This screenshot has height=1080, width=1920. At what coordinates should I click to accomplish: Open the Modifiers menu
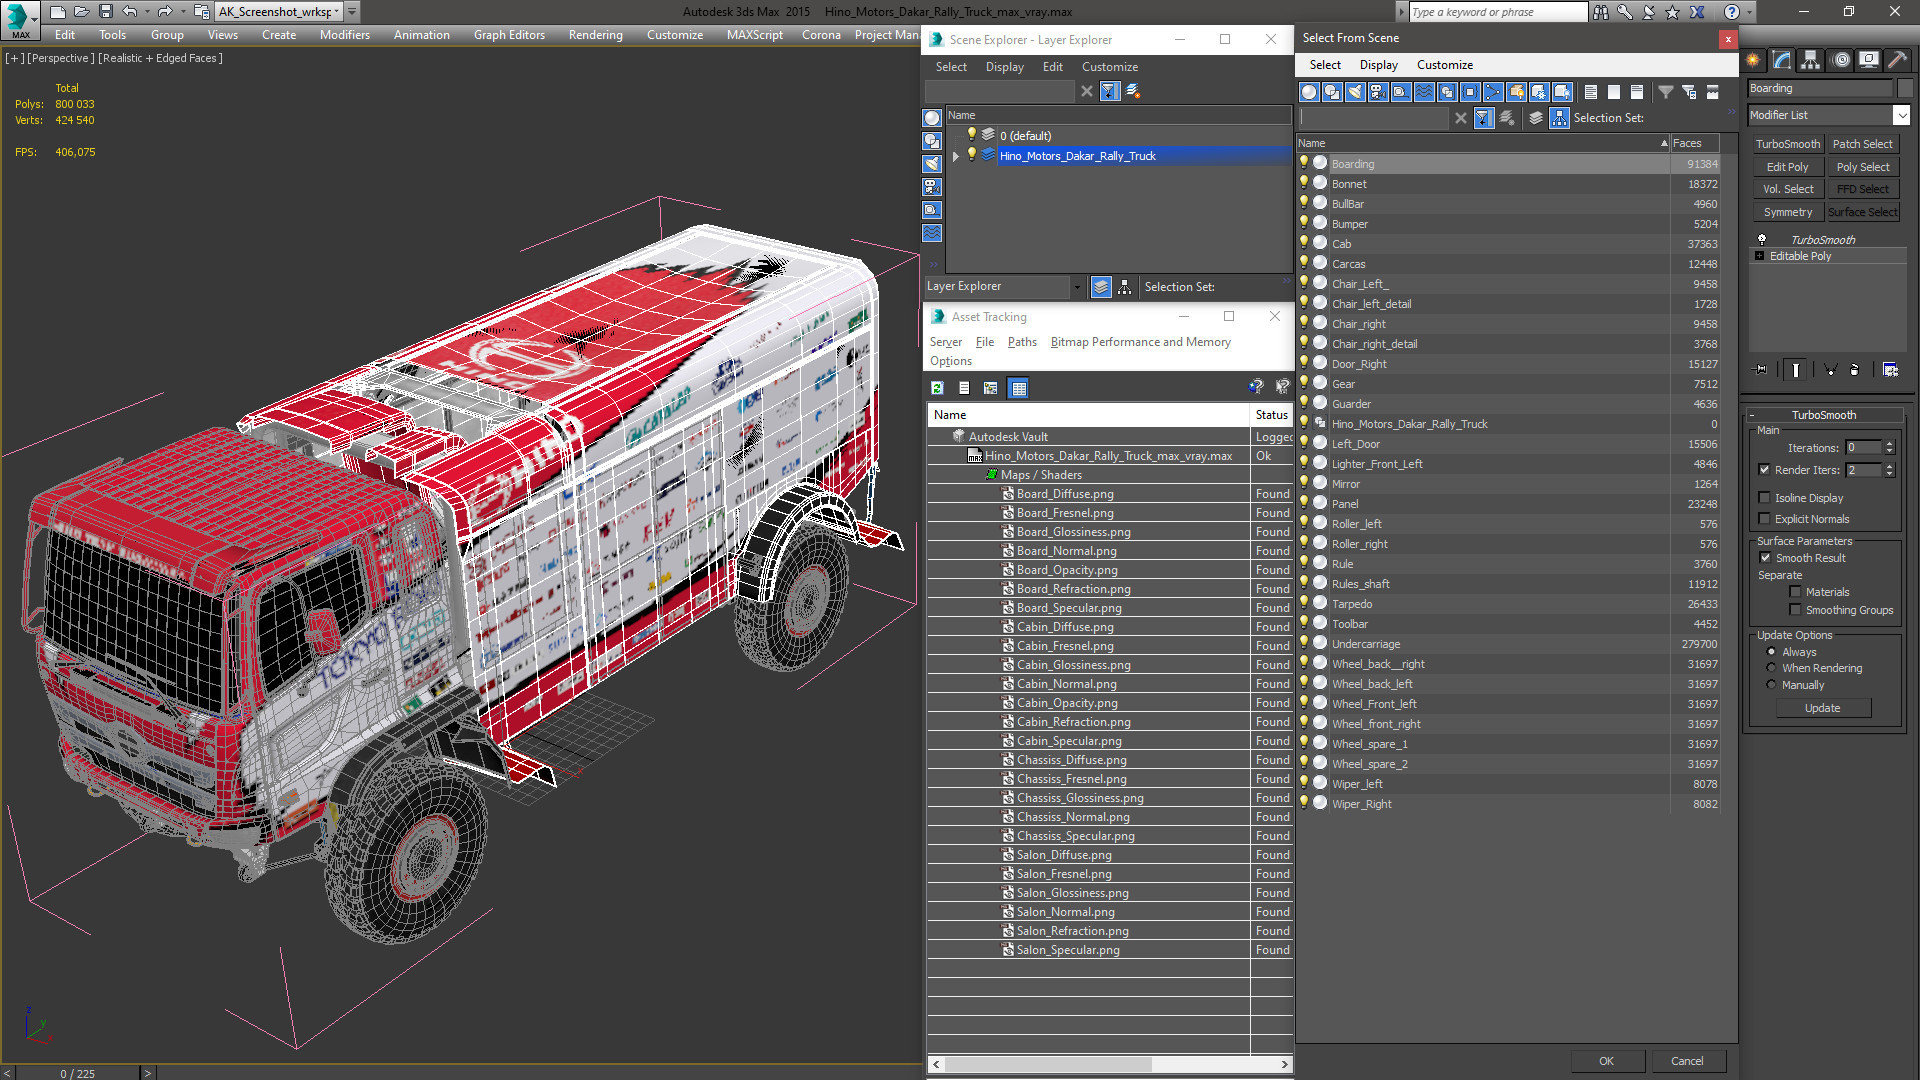coord(344,35)
